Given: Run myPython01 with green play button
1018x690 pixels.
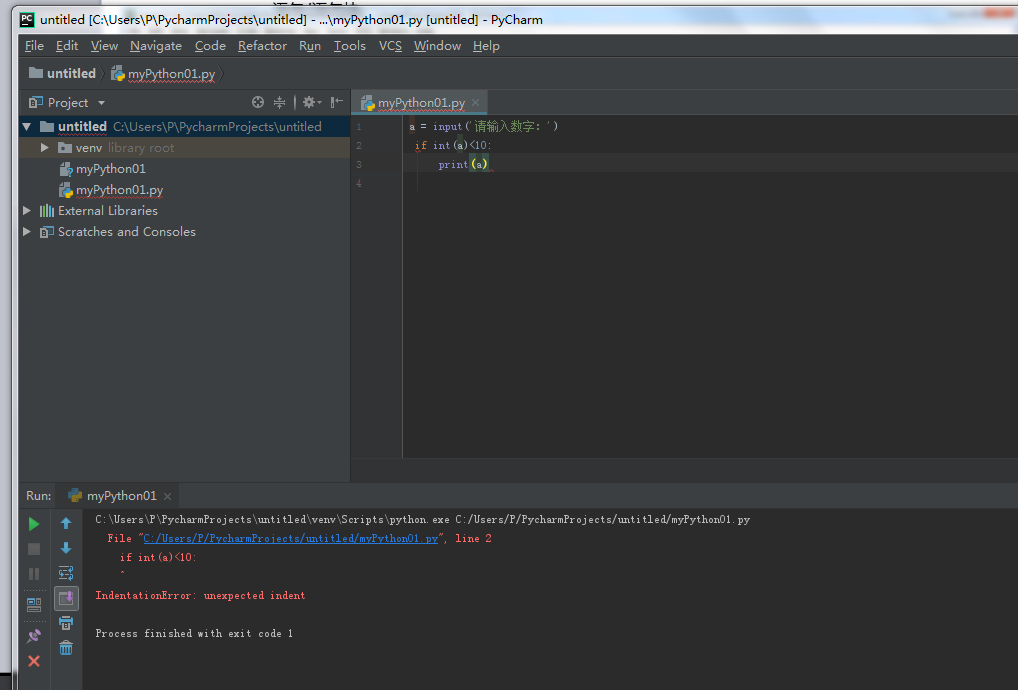Looking at the screenshot, I should point(34,524).
